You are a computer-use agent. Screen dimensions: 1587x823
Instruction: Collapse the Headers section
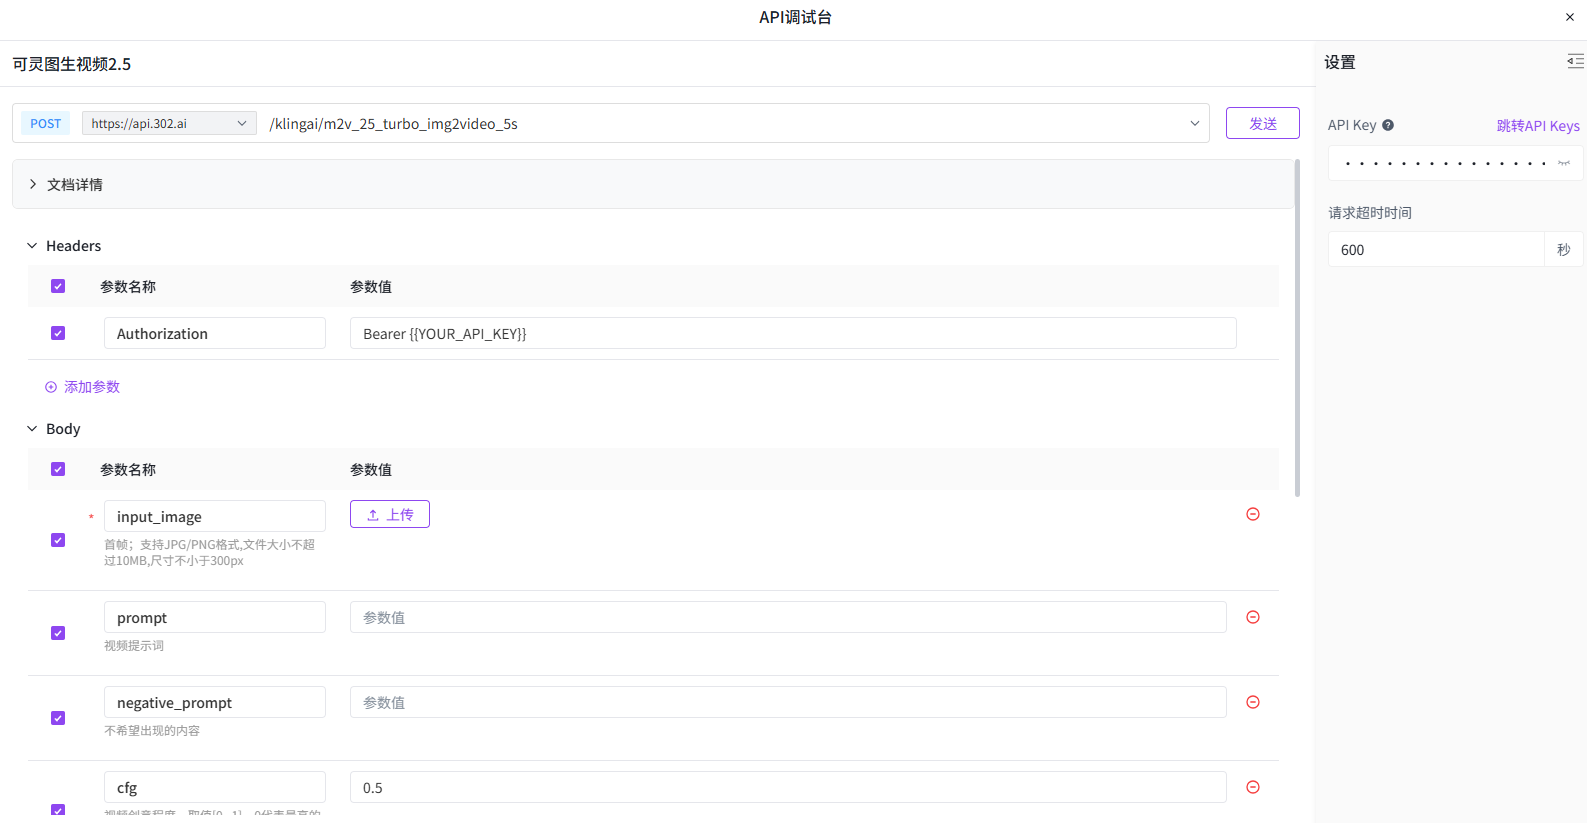click(32, 246)
